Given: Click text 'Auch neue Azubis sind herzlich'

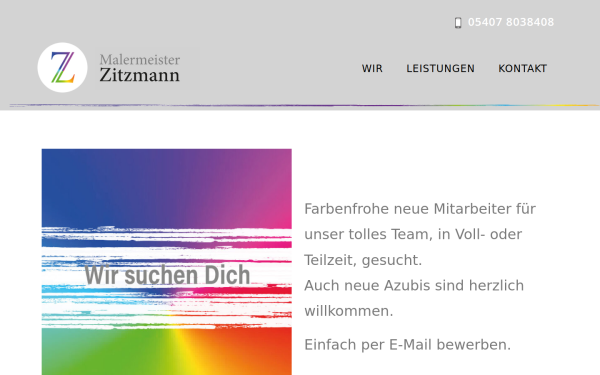Looking at the screenshot, I should [414, 285].
